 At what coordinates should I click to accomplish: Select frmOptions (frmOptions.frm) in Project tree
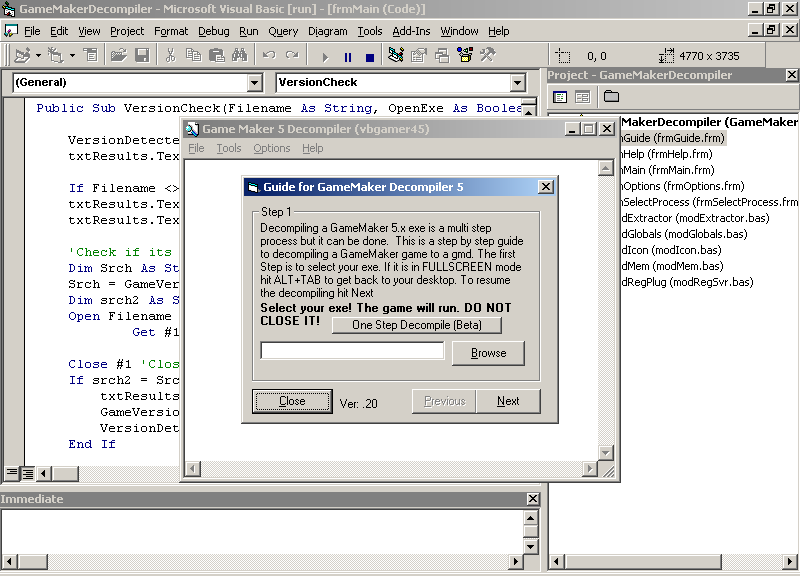[x=683, y=186]
